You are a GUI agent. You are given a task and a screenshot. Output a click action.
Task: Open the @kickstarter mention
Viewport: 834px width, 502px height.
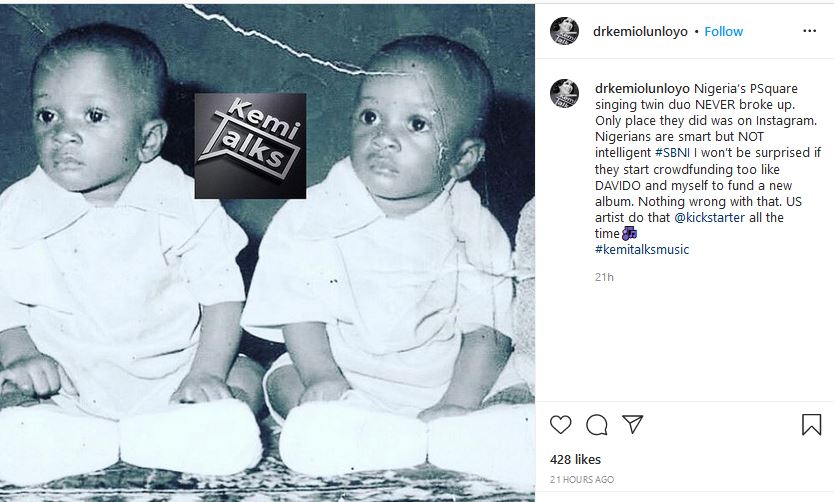coord(710,217)
